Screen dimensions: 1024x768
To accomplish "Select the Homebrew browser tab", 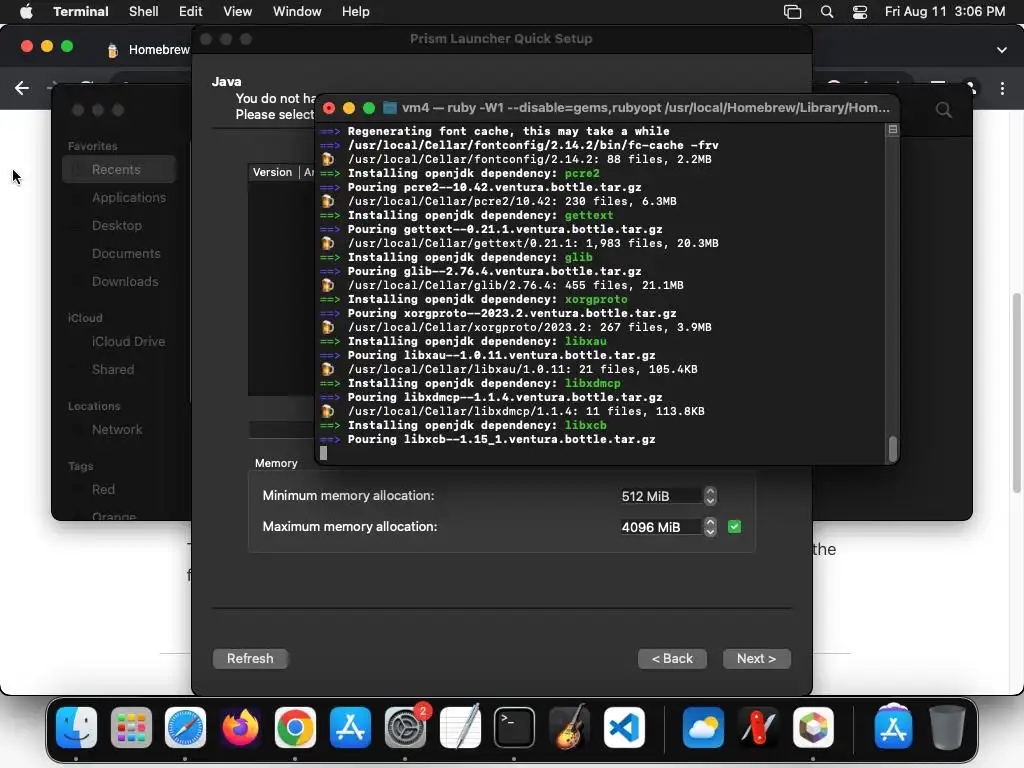I will click(x=147, y=50).
